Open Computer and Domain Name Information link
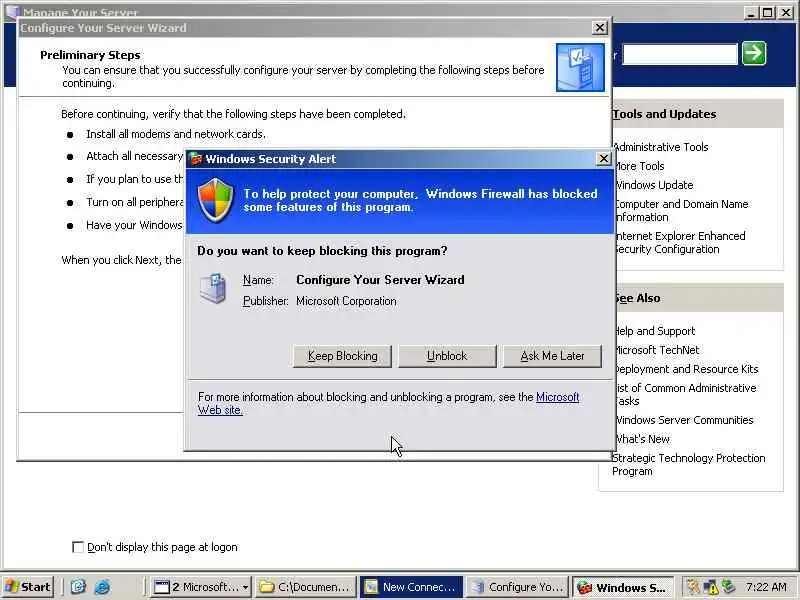The width and height of the screenshot is (800, 600). click(x=682, y=210)
